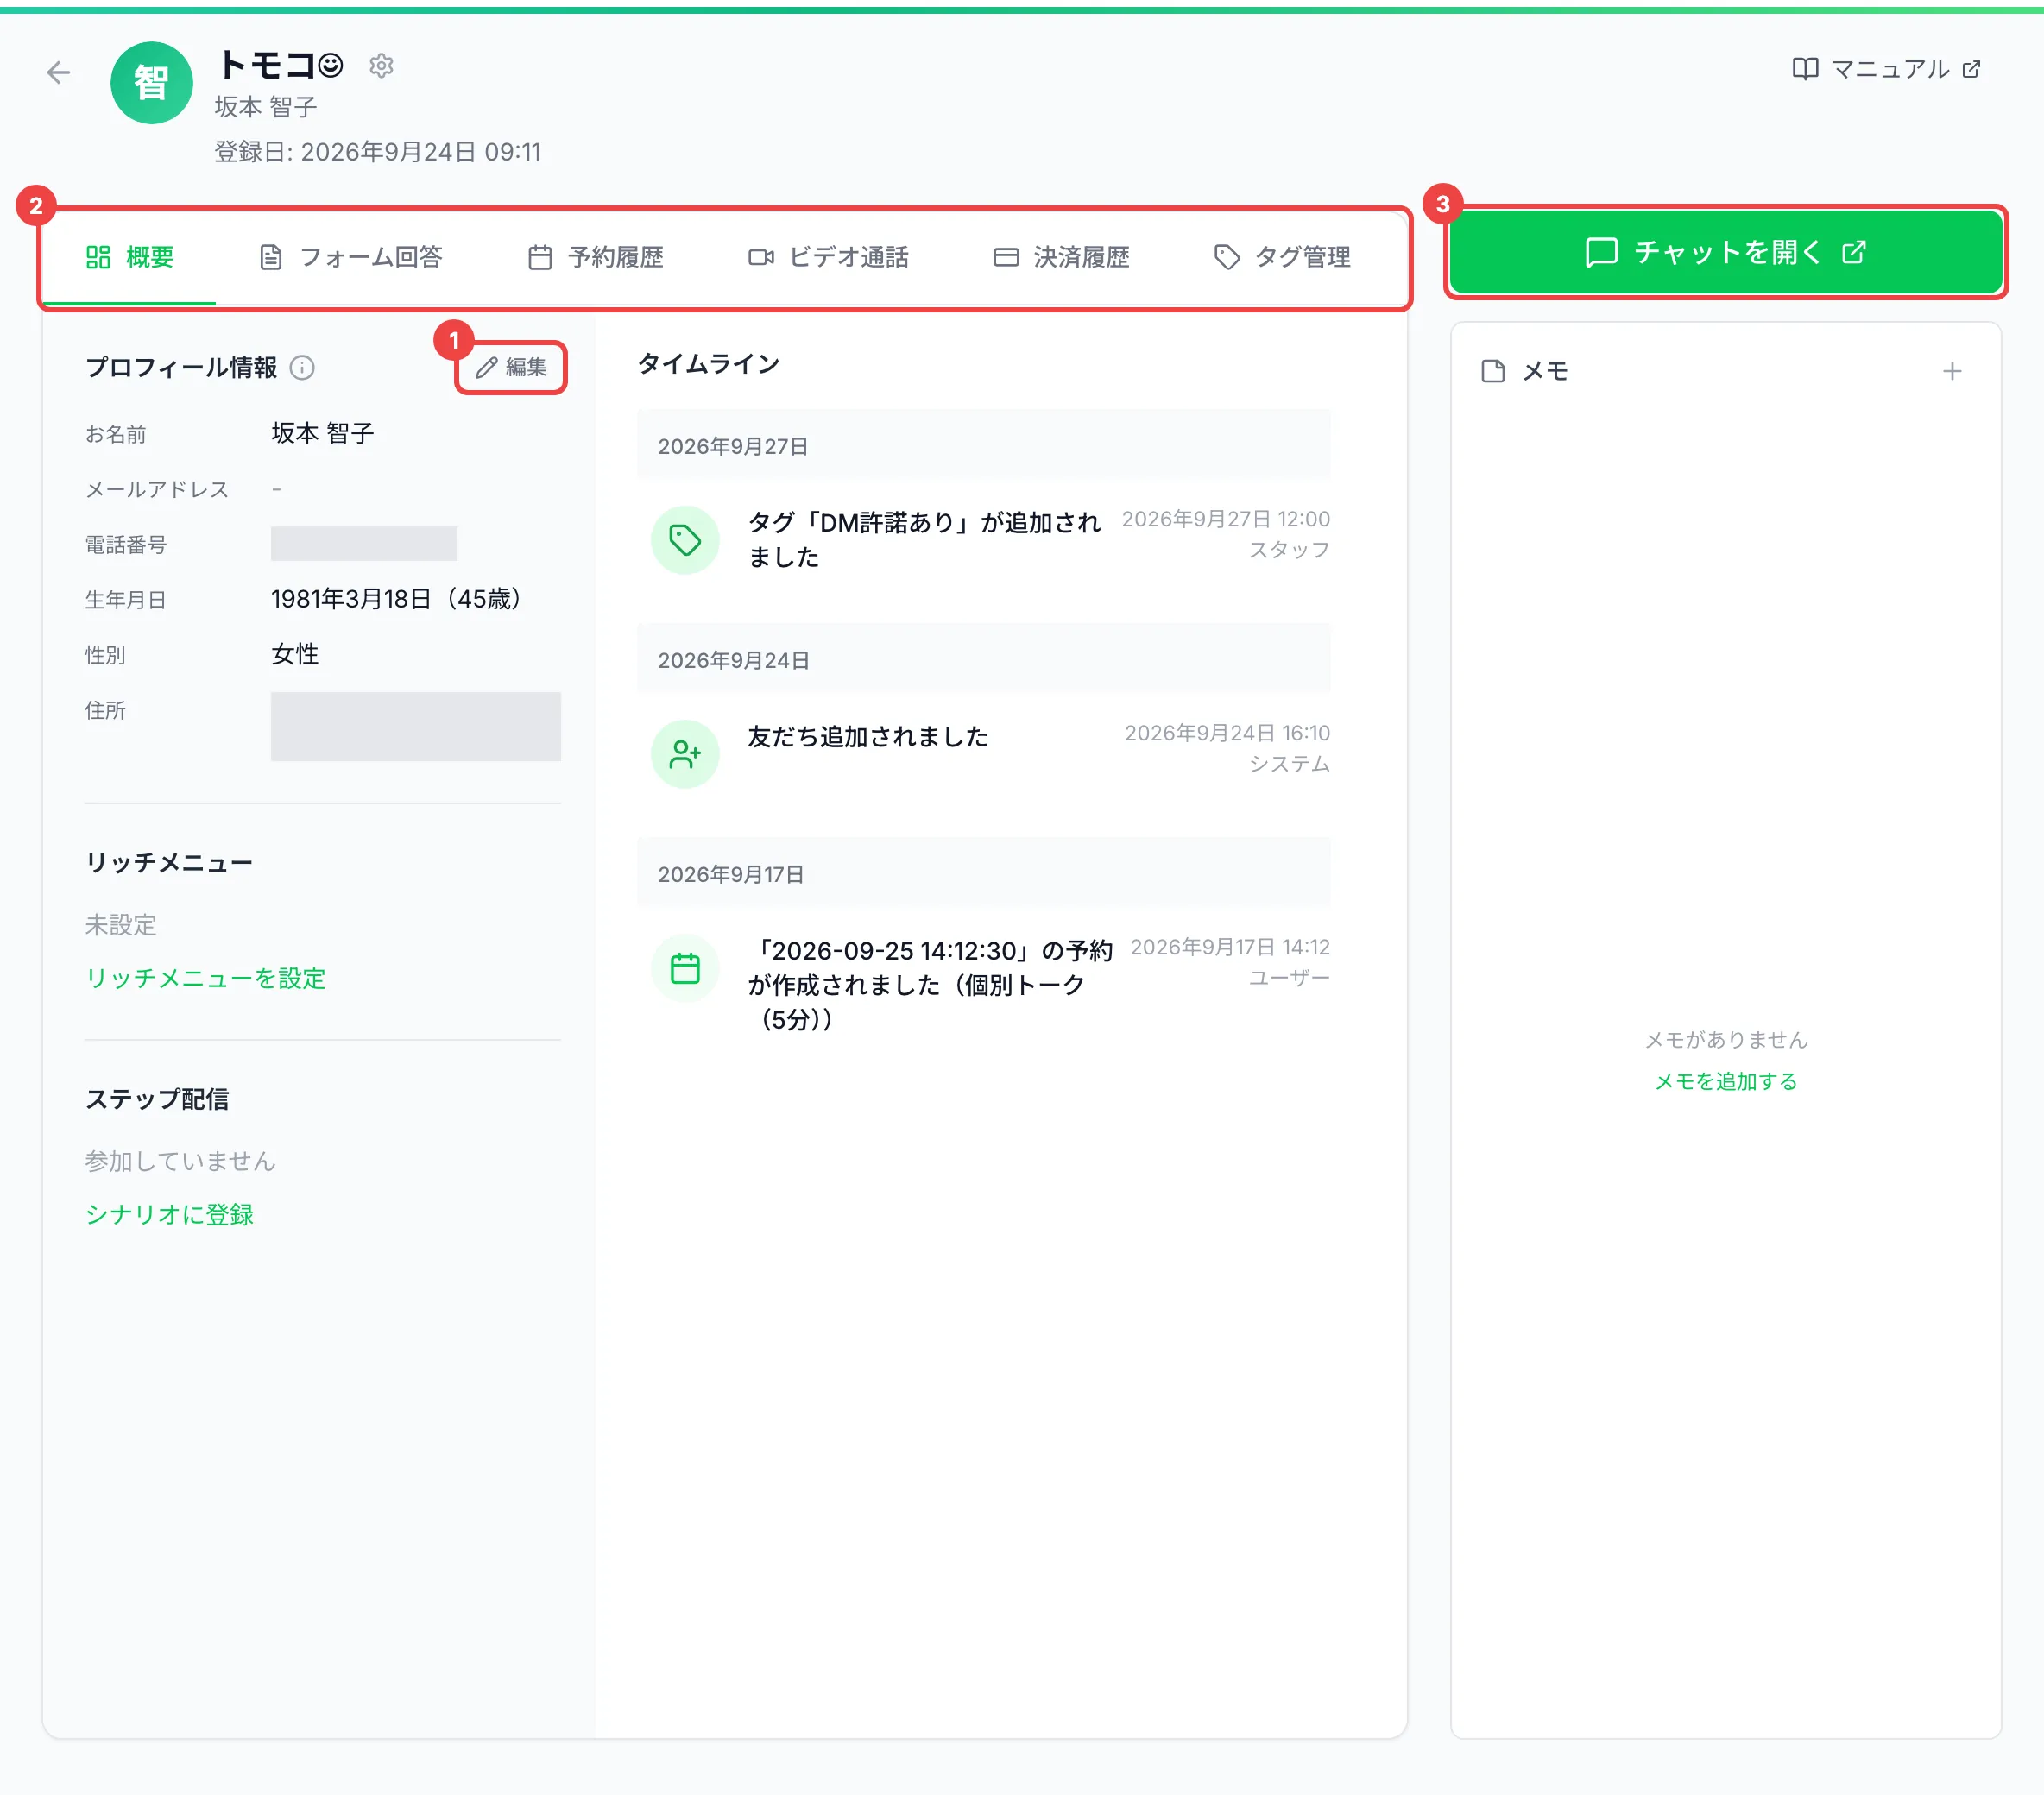Click the external-link icon beside マニュアル

(1971, 69)
